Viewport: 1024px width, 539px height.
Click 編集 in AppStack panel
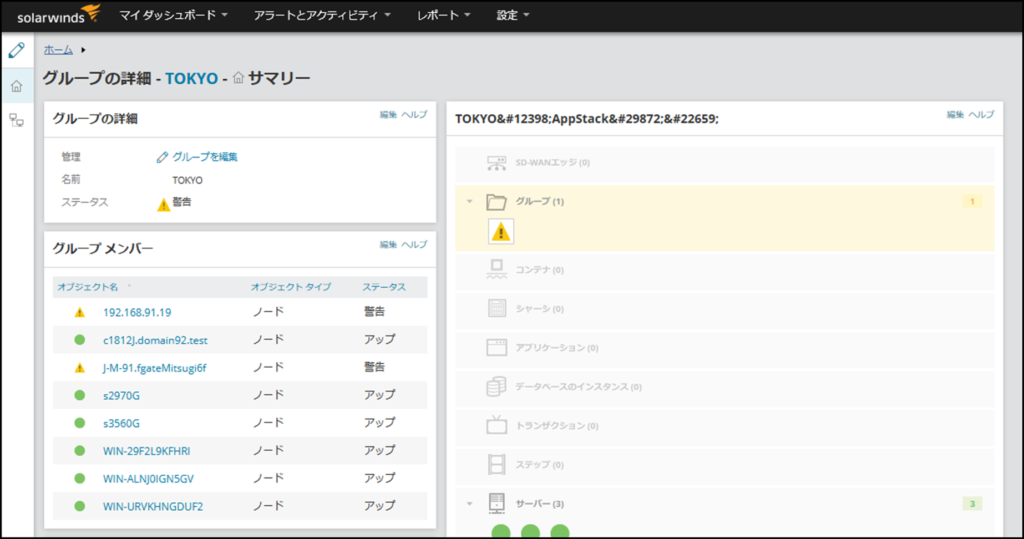(955, 114)
